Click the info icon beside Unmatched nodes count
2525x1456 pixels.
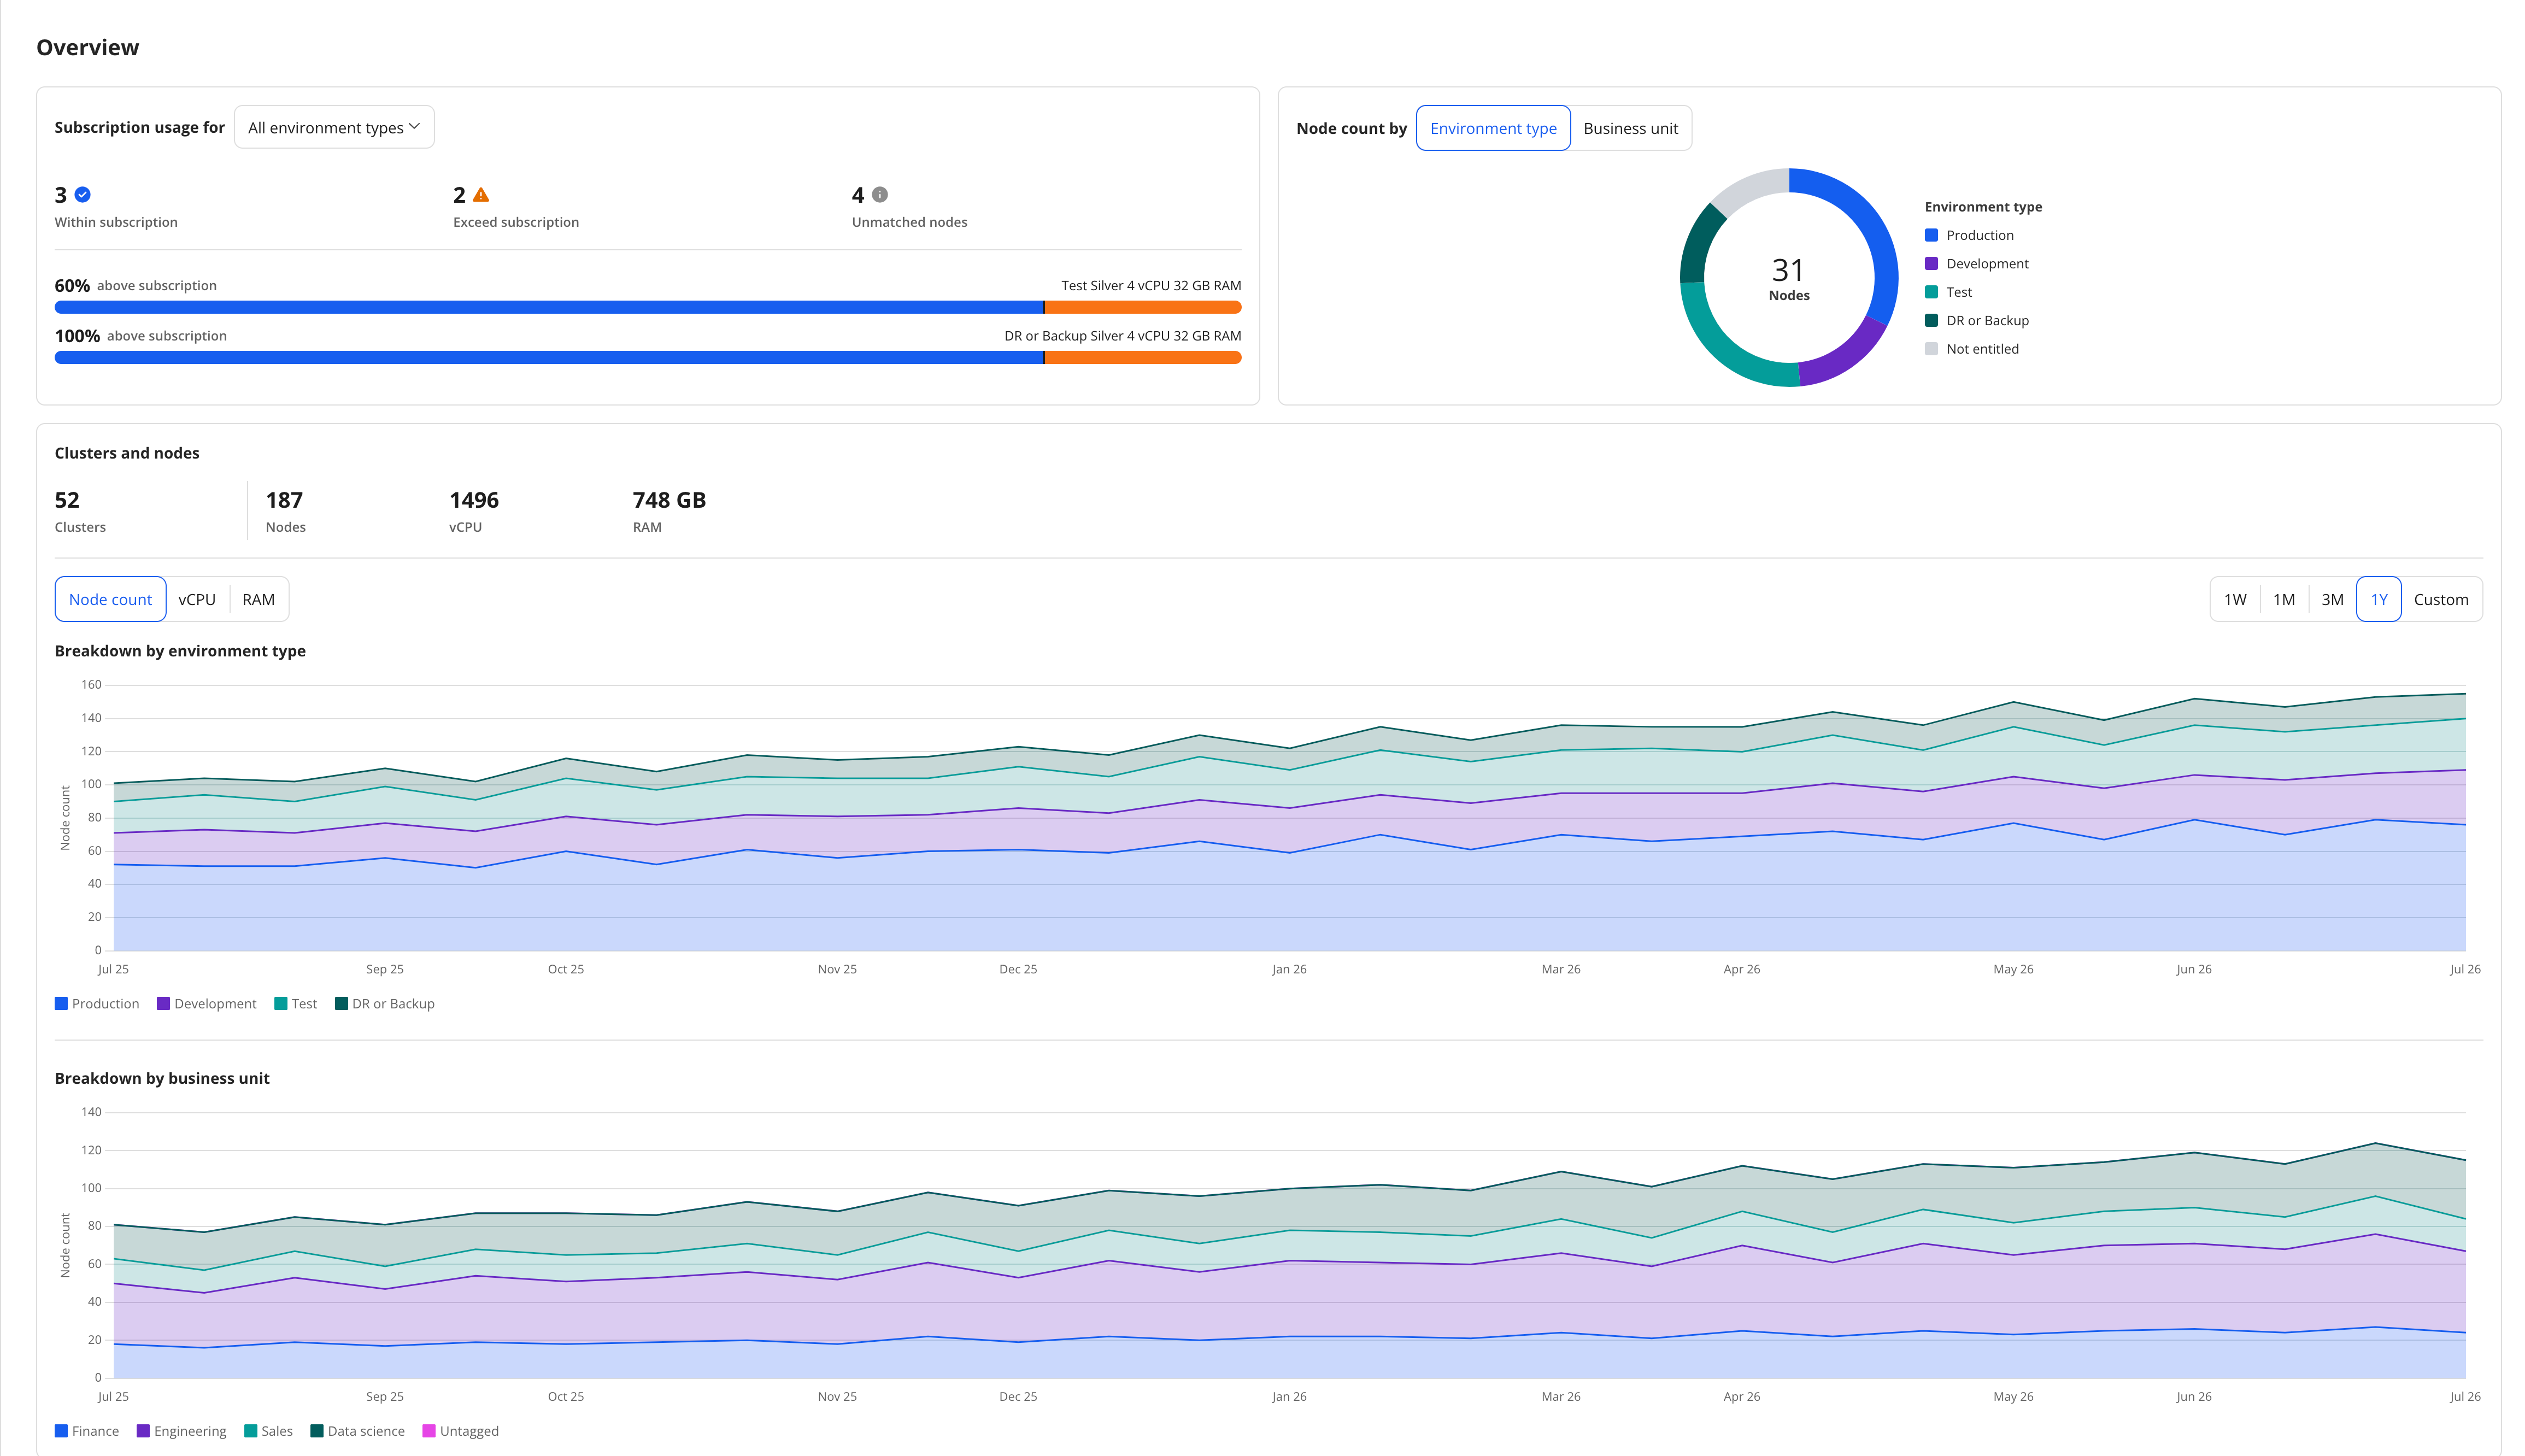pyautogui.click(x=880, y=195)
